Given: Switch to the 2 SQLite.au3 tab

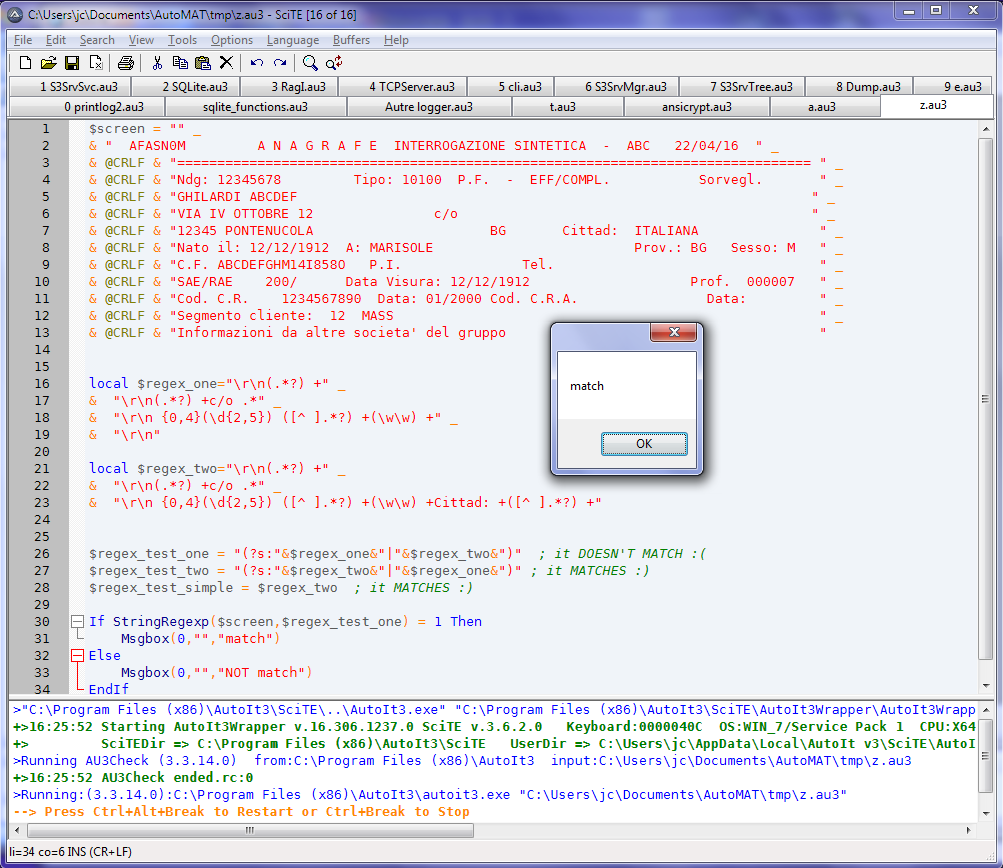Looking at the screenshot, I should 187,86.
